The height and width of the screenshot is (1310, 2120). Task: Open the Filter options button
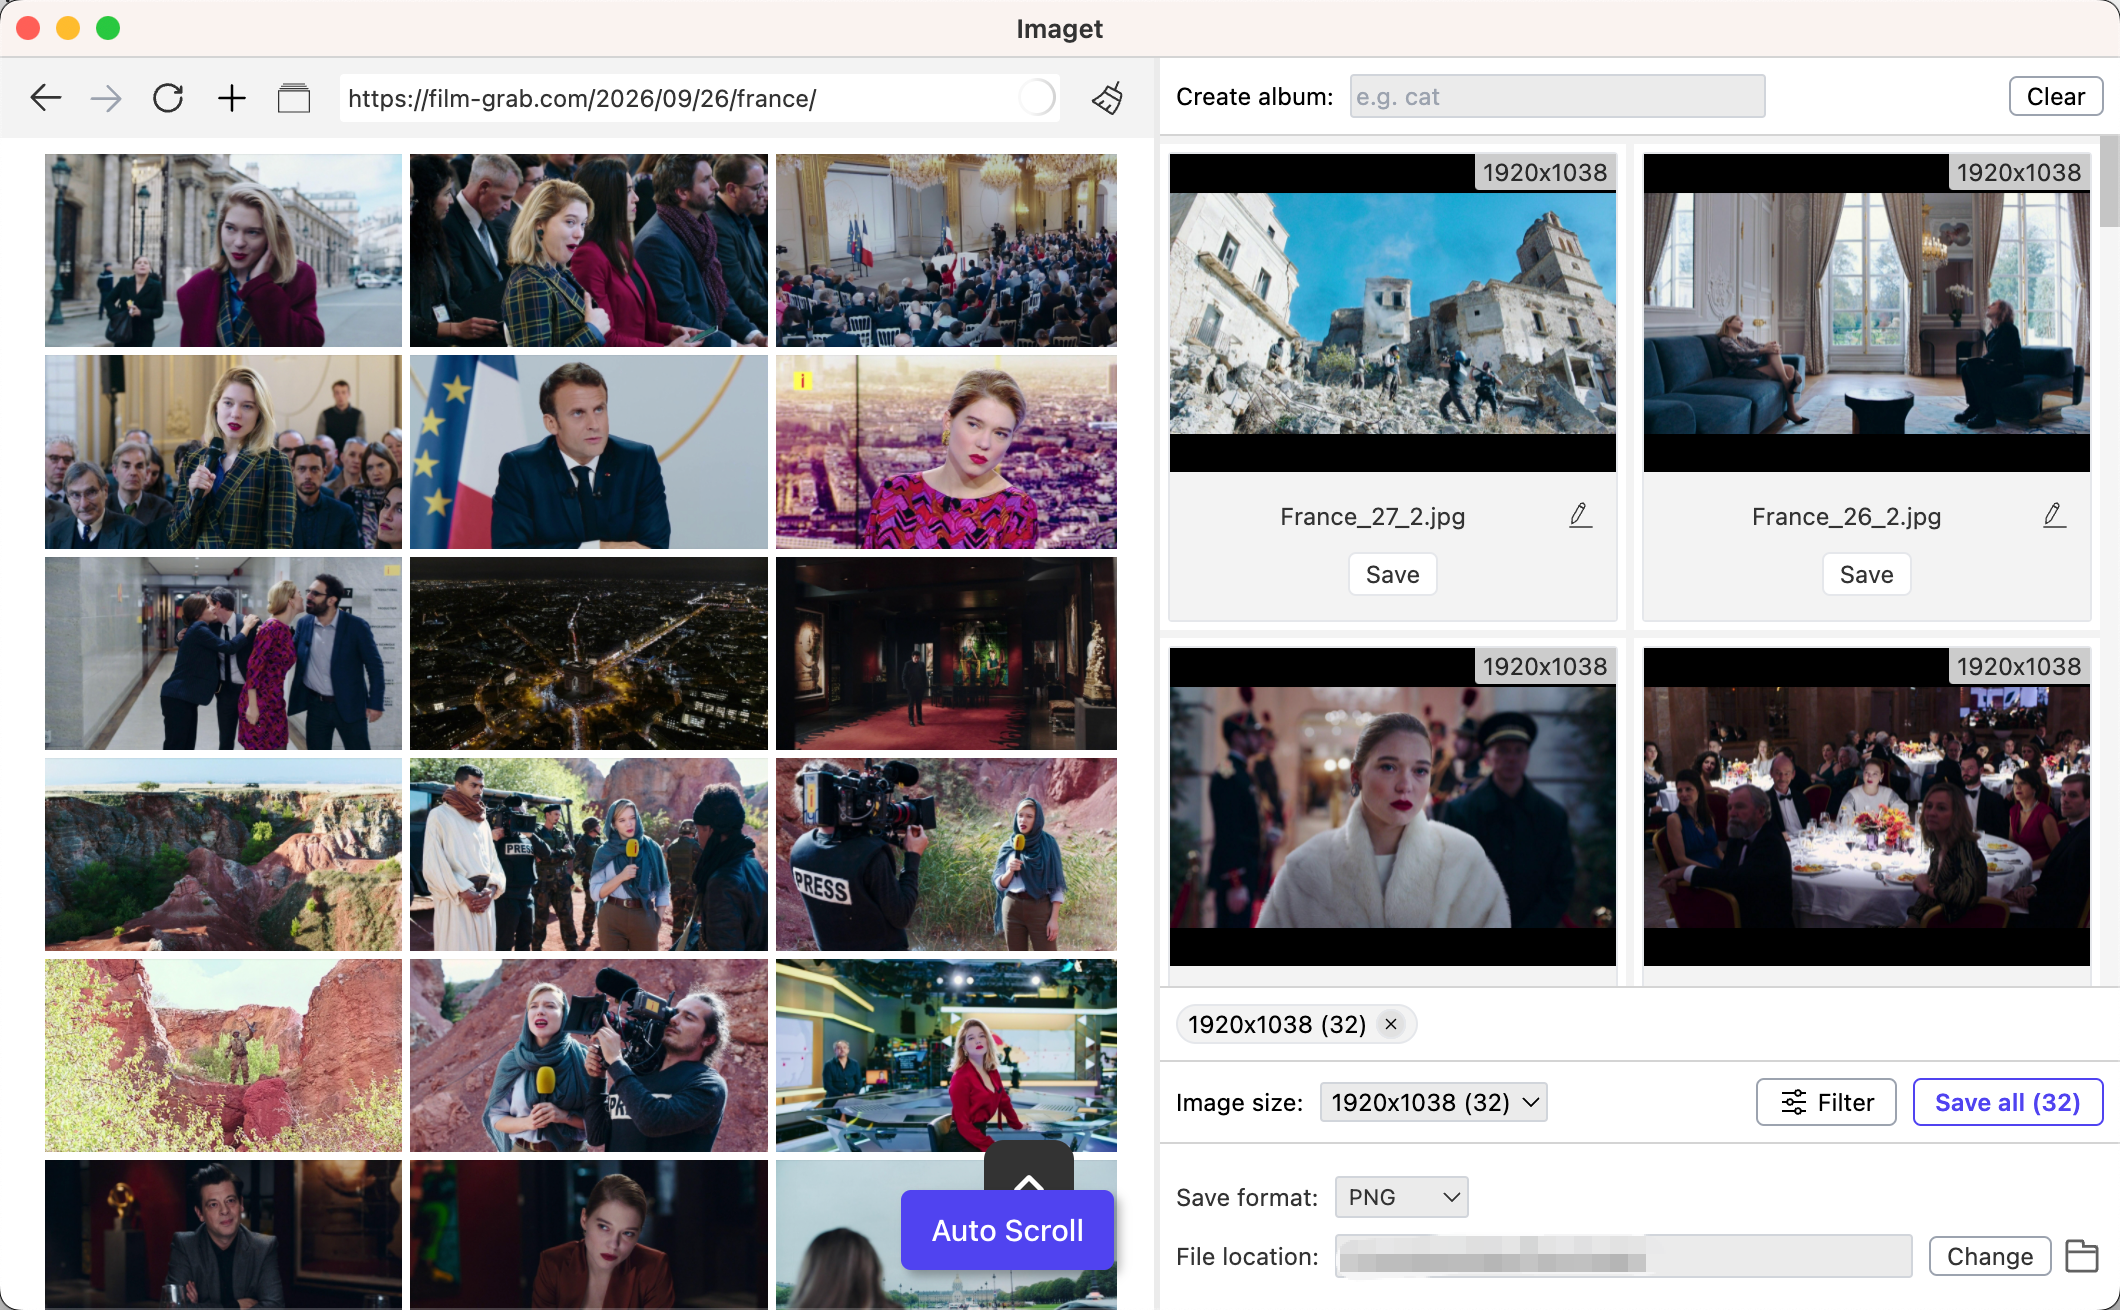coord(1826,1102)
